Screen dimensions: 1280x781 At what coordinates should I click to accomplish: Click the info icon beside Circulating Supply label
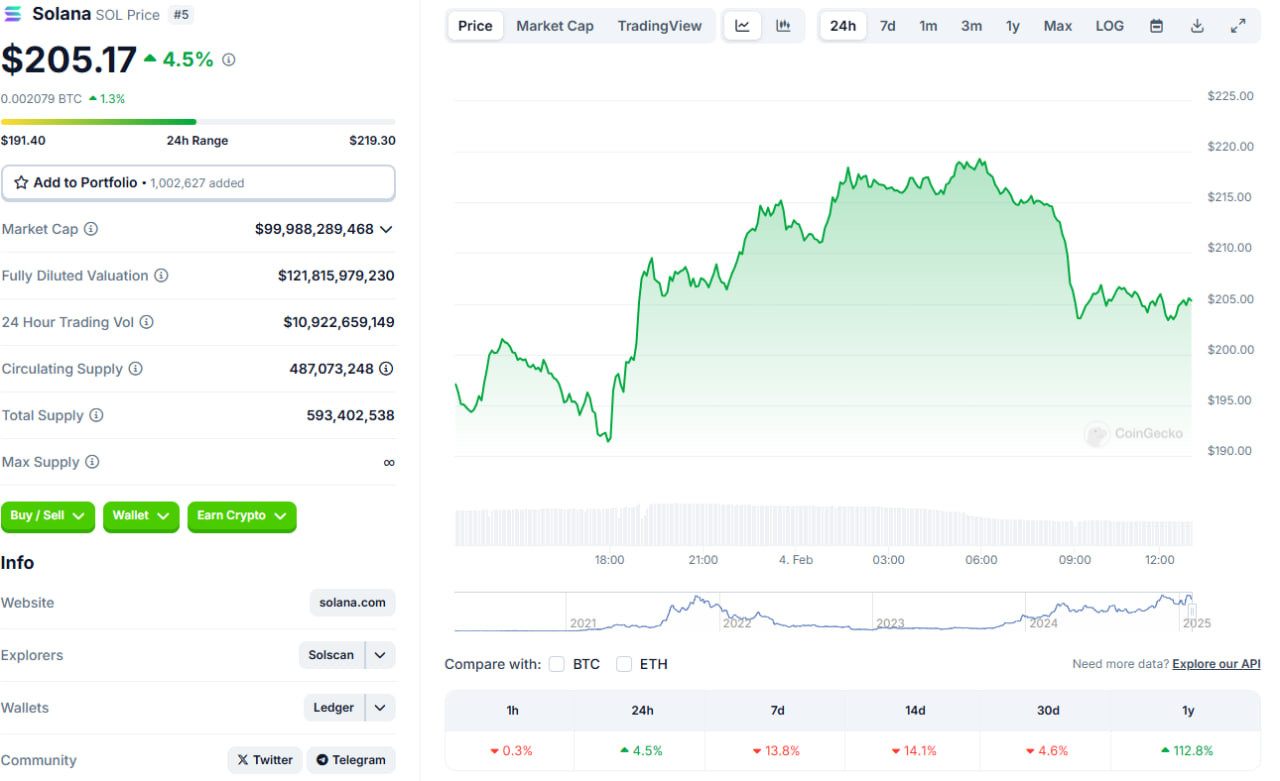(135, 369)
